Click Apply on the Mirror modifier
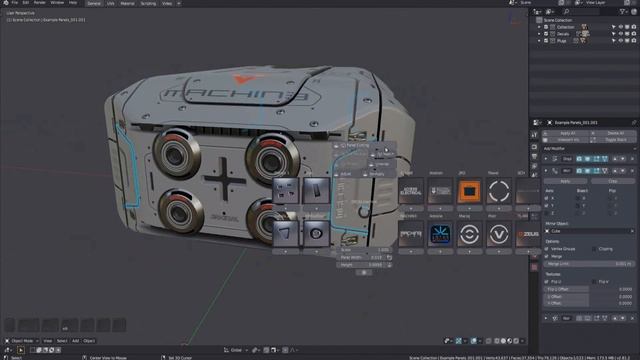Screen dimensions: 640x360 tap(565, 181)
